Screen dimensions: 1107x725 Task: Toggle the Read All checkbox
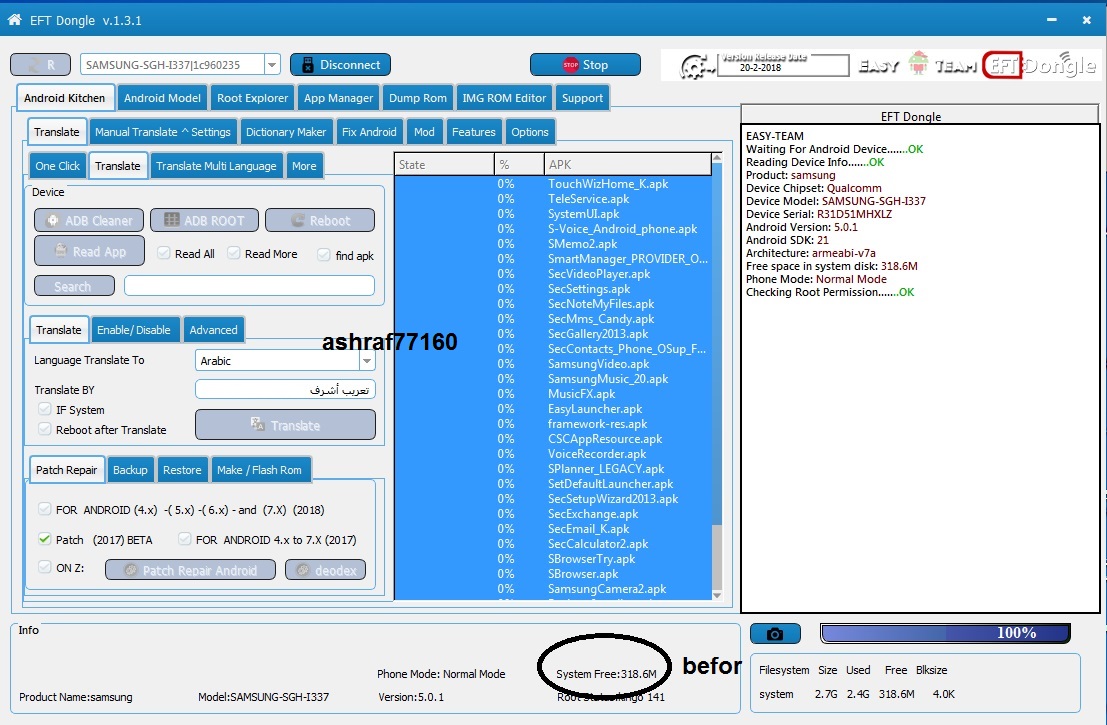coord(164,253)
